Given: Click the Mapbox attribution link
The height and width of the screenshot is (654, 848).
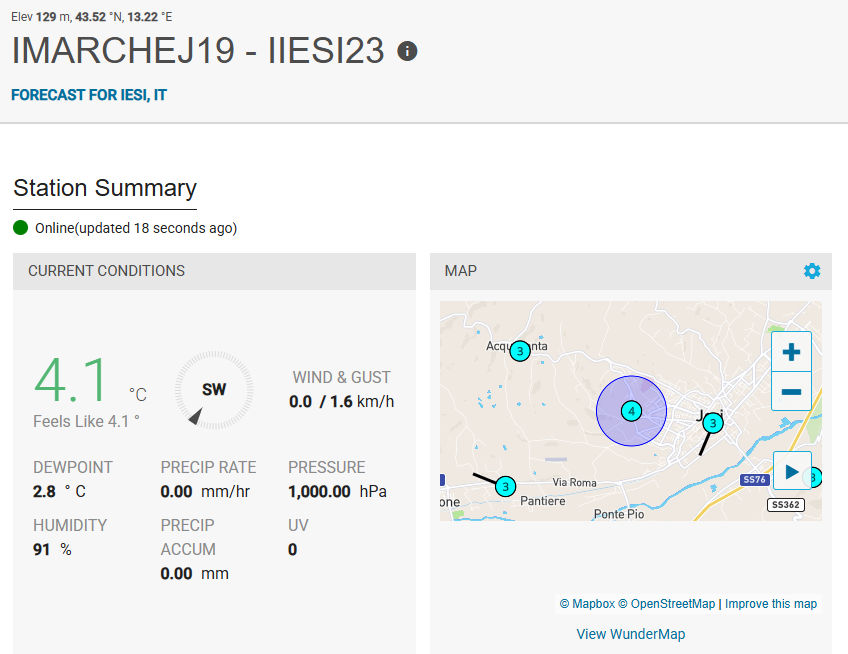Looking at the screenshot, I should (587, 604).
